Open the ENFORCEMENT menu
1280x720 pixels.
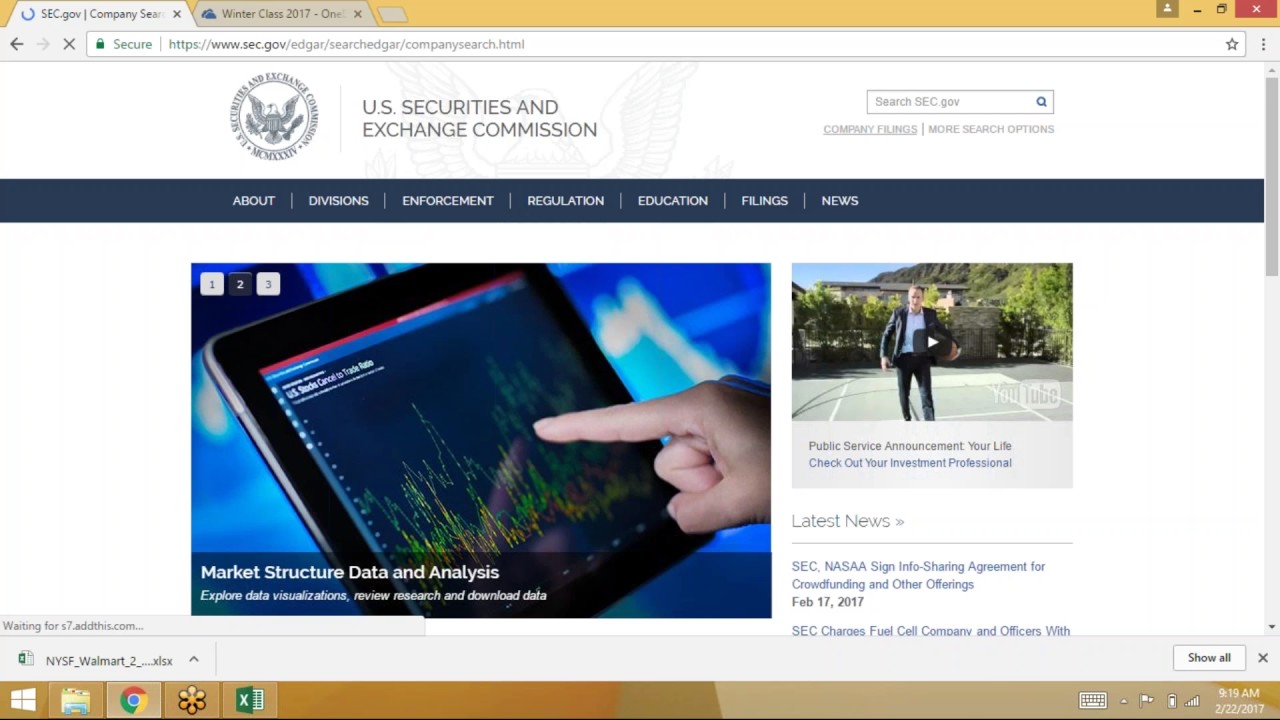(x=448, y=201)
